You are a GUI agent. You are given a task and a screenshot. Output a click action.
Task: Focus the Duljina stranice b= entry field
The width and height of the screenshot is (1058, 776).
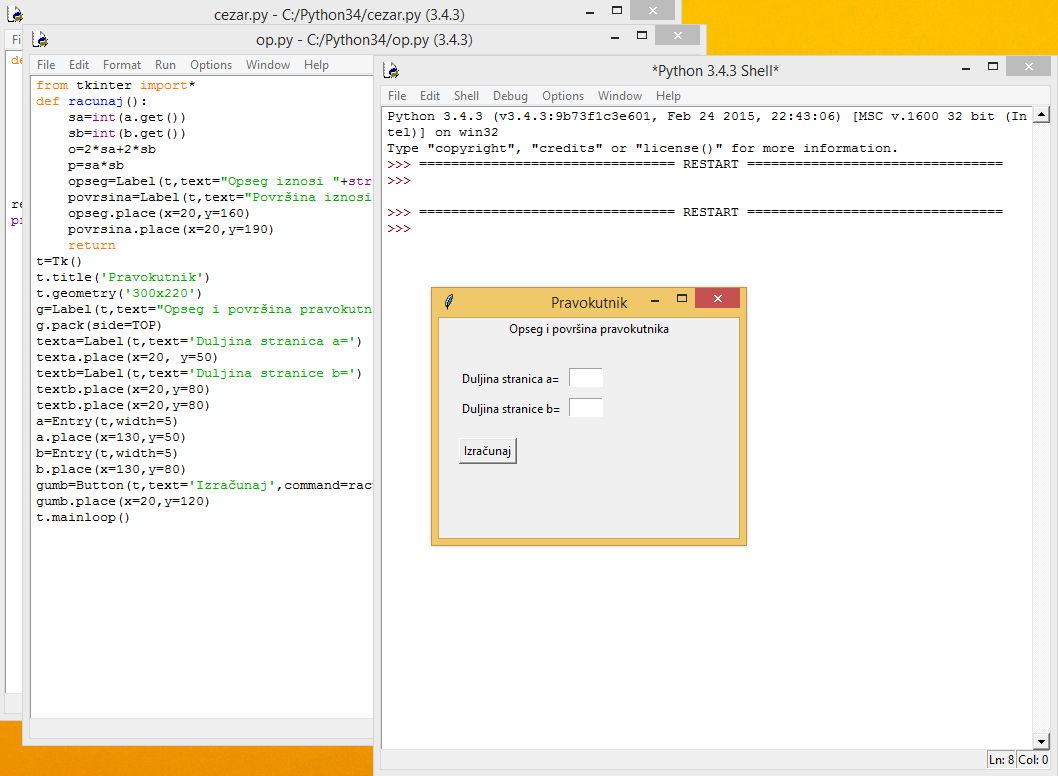tap(586, 408)
